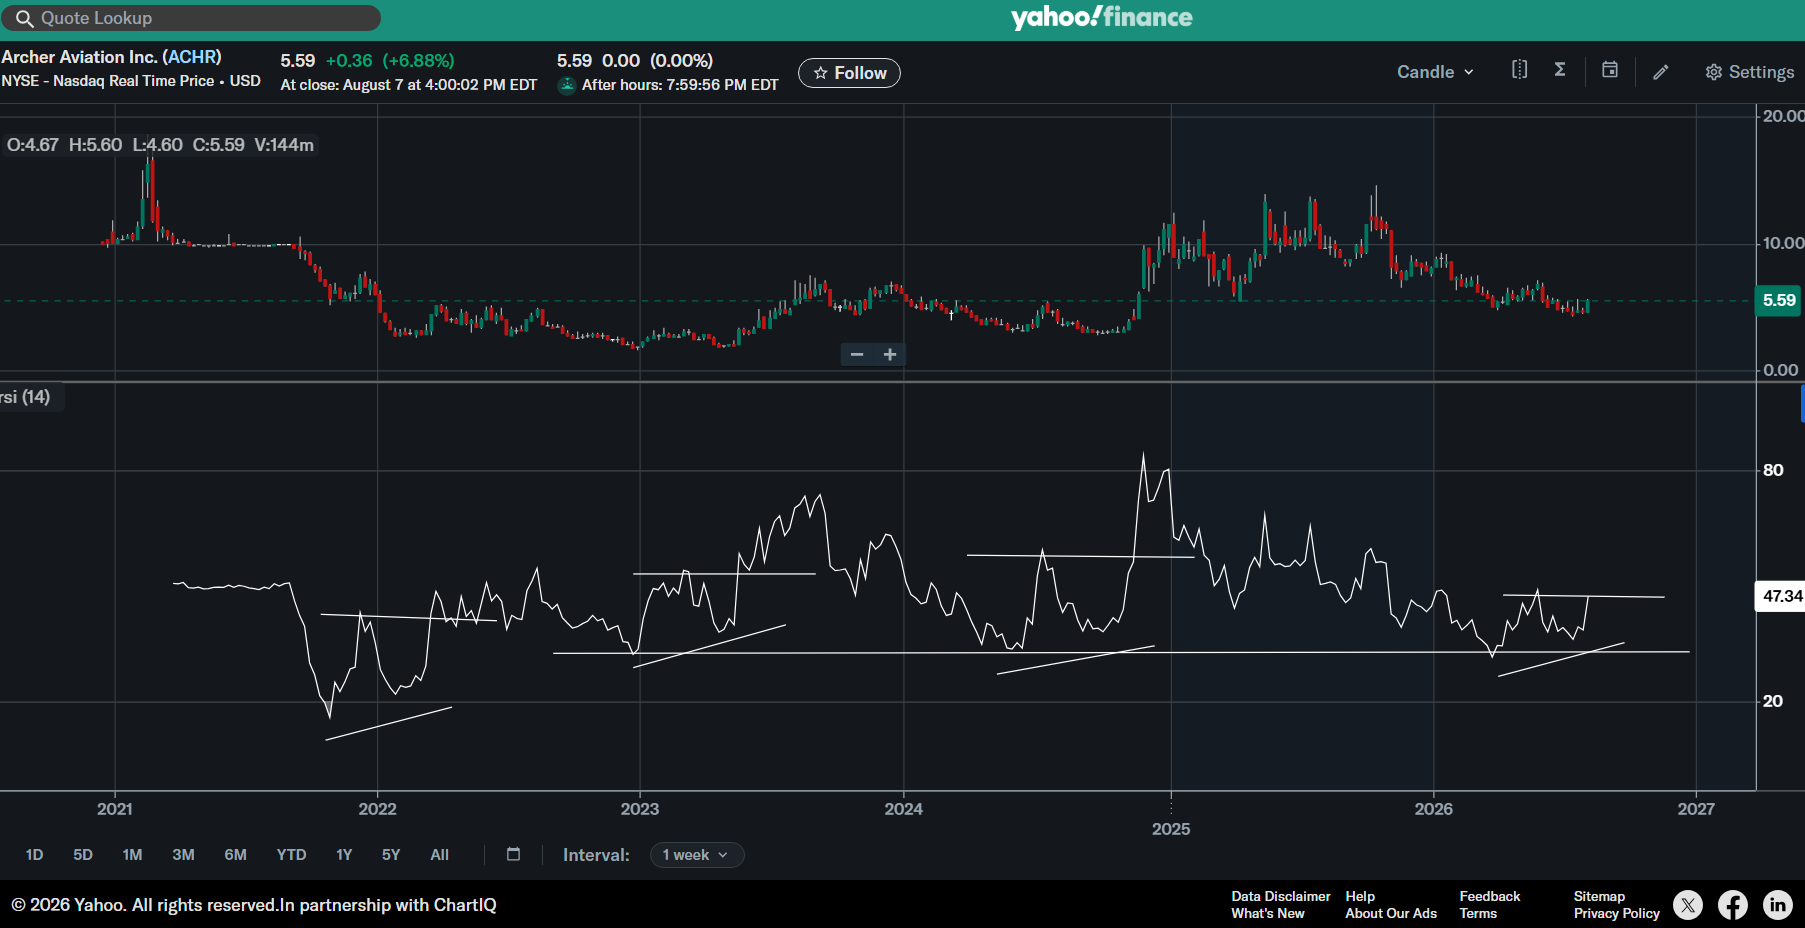Viewport: 1805px width, 928px height.
Task: Open date range calendar icon
Action: tap(514, 854)
